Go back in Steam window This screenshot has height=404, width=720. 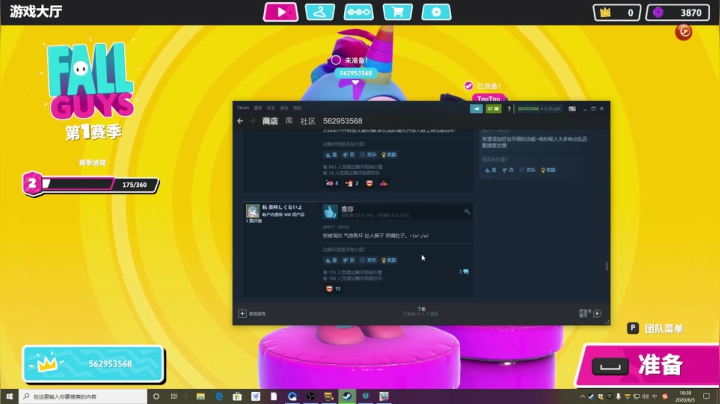click(x=240, y=121)
